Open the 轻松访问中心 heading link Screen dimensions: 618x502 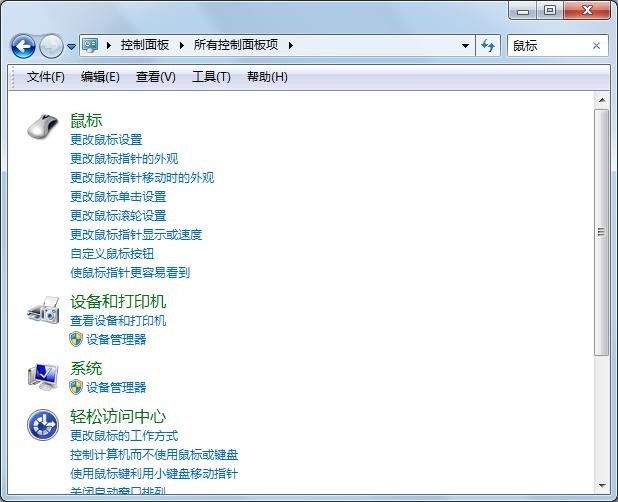click(118, 416)
